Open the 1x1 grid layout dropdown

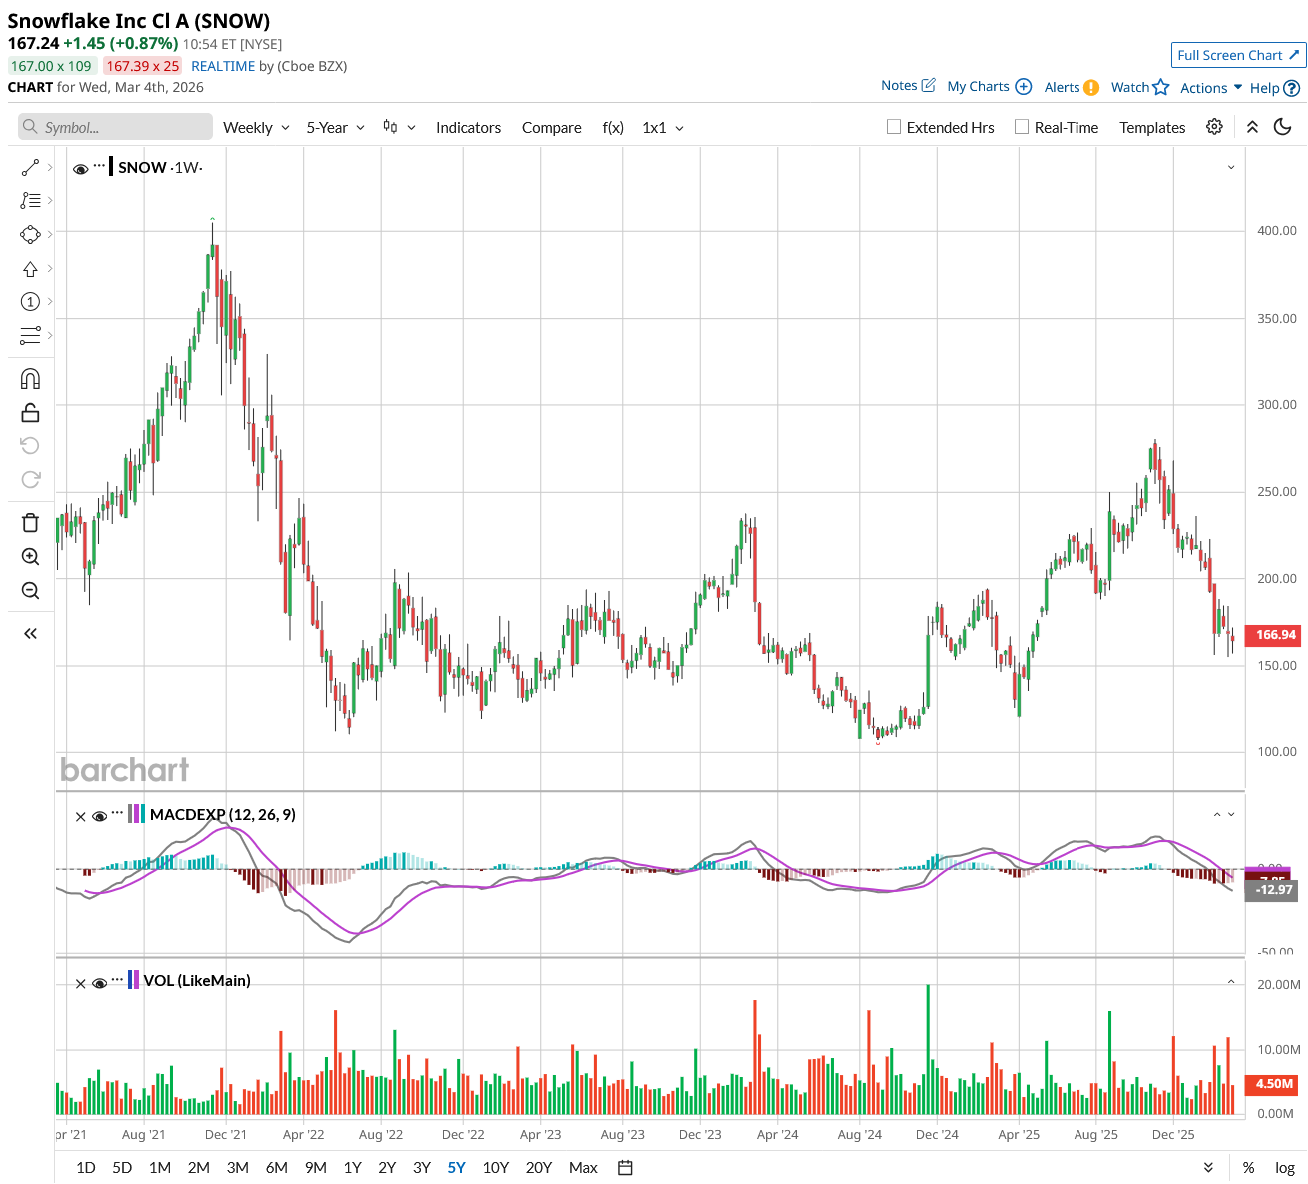[x=663, y=127]
